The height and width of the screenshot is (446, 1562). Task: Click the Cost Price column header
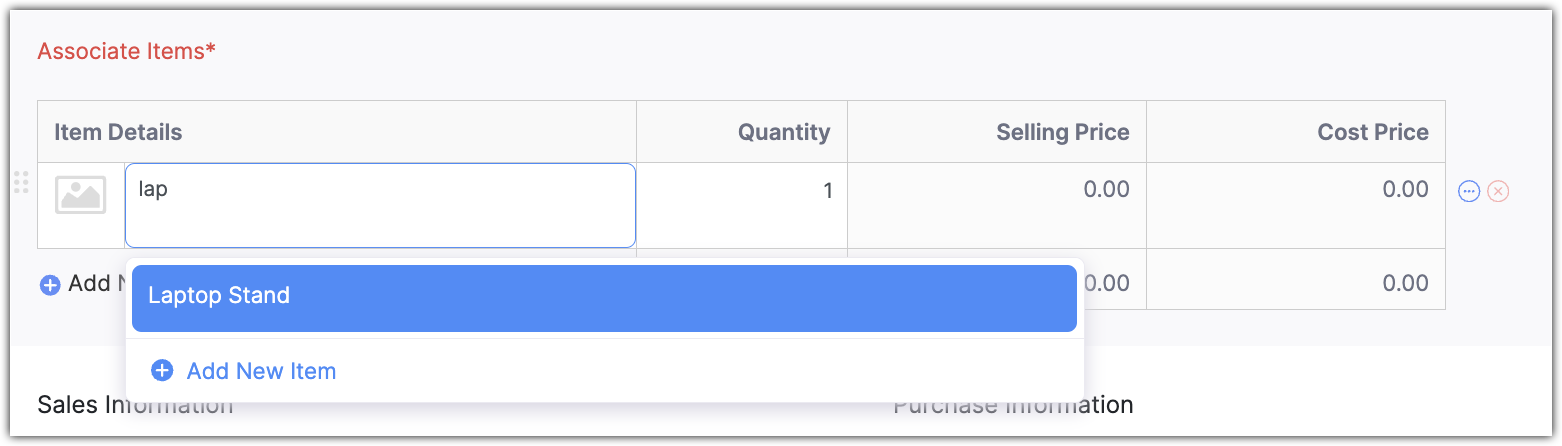1372,132
